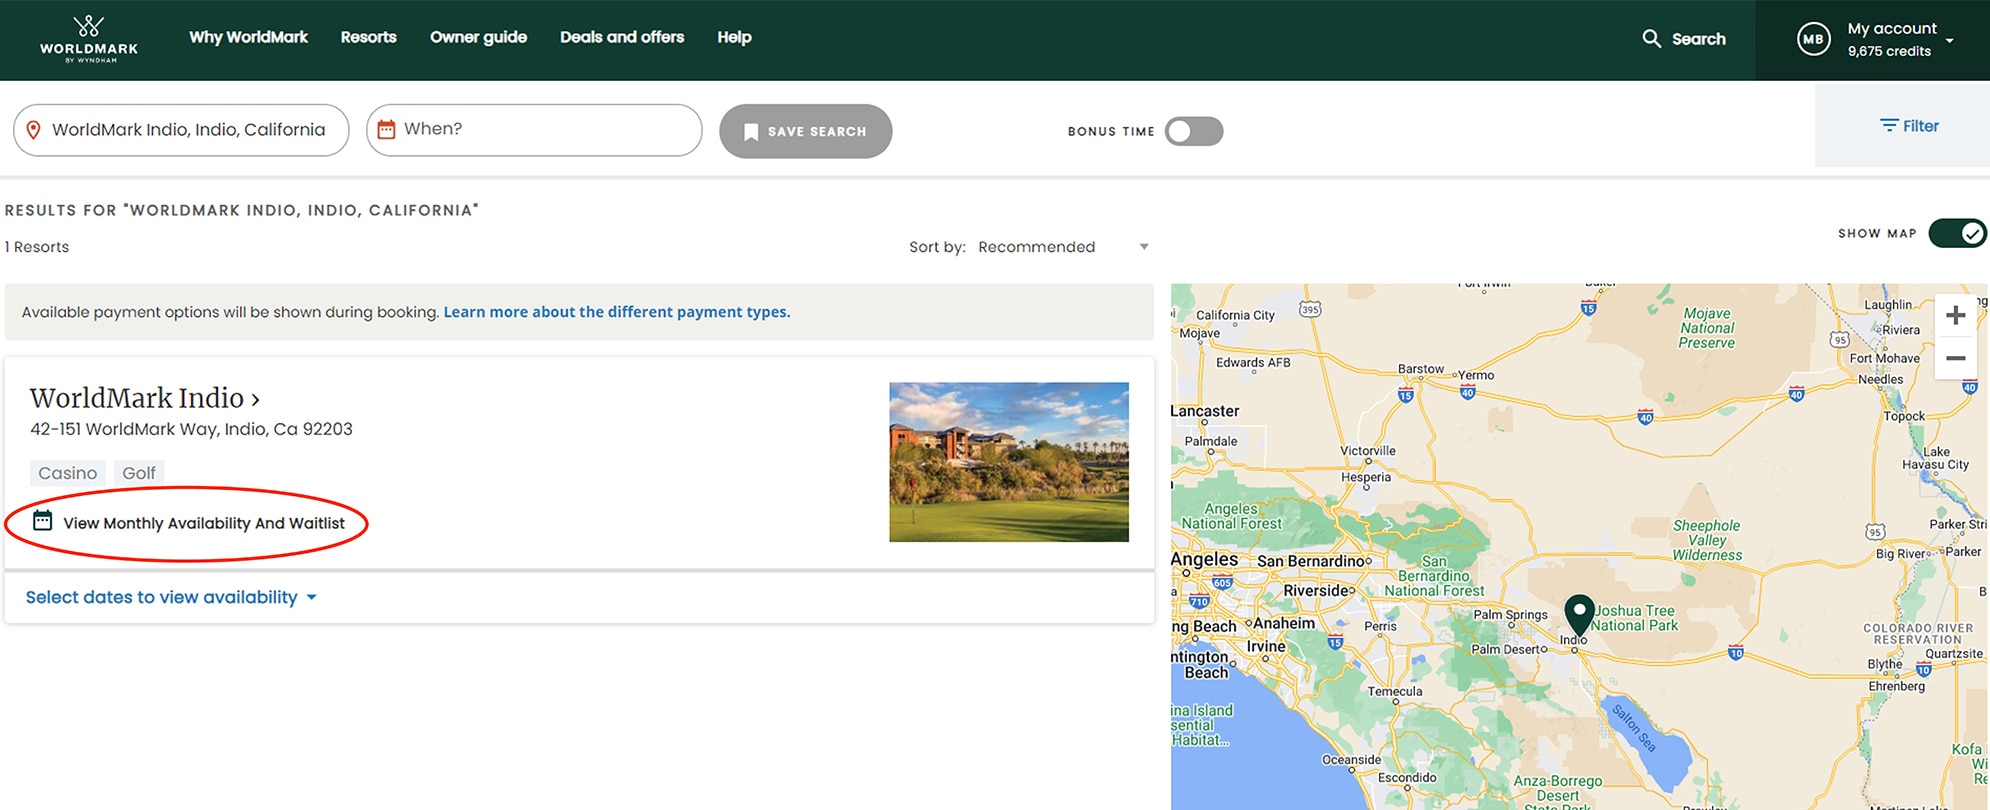This screenshot has width=1990, height=810.
Task: Click the MB account avatar icon
Action: click(1813, 39)
